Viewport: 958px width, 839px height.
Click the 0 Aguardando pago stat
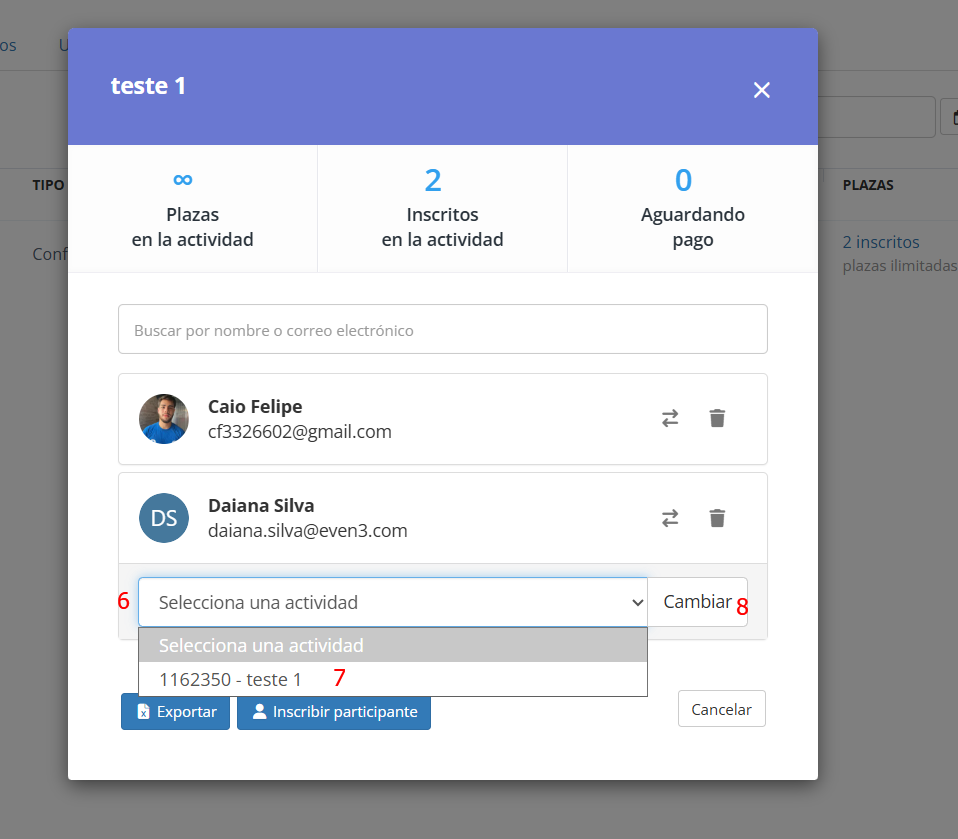(x=693, y=208)
